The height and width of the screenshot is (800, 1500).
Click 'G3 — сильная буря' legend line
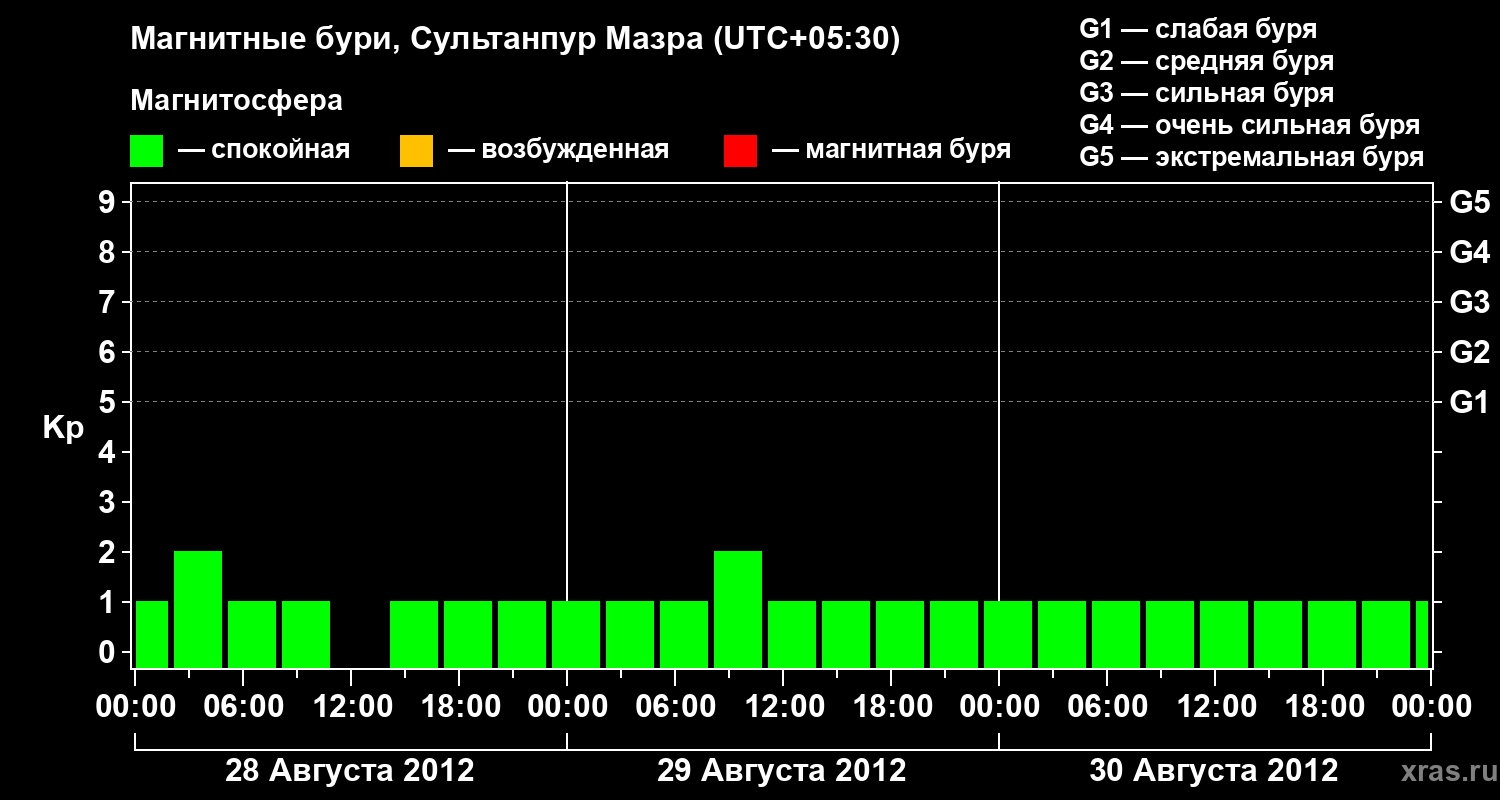(x=1207, y=93)
